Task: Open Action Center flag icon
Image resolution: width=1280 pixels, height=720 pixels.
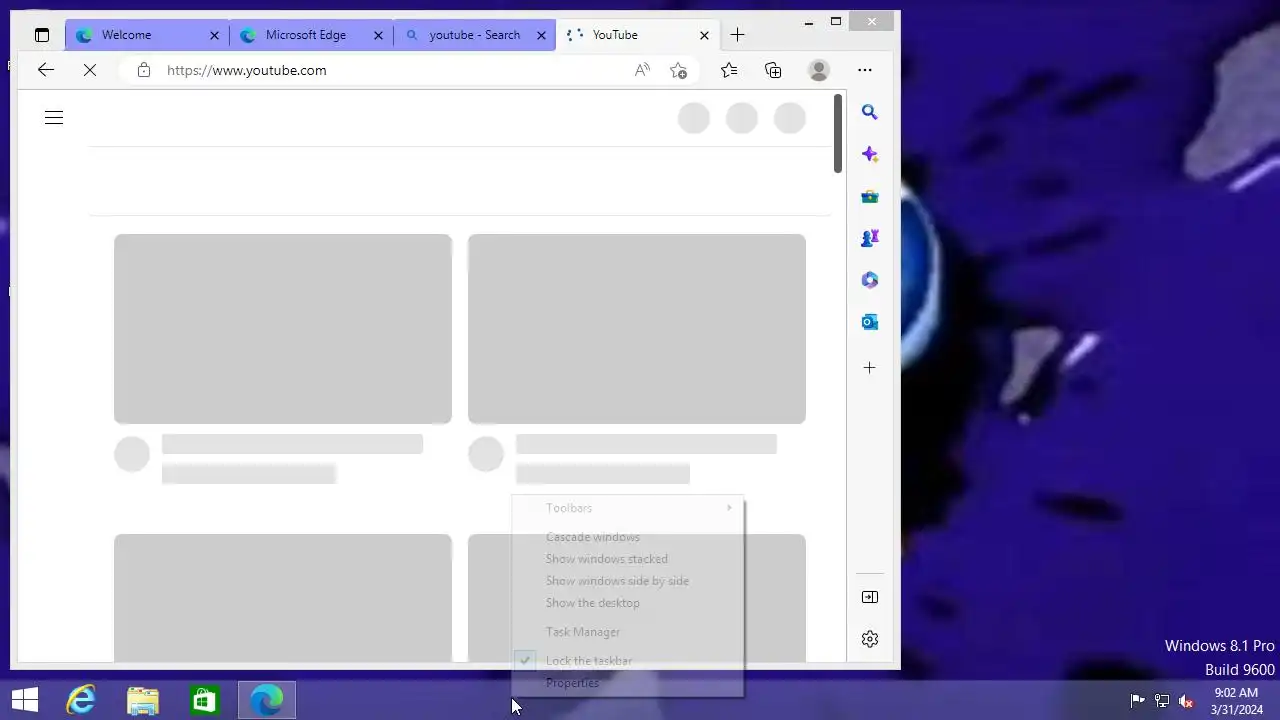Action: (x=1137, y=701)
